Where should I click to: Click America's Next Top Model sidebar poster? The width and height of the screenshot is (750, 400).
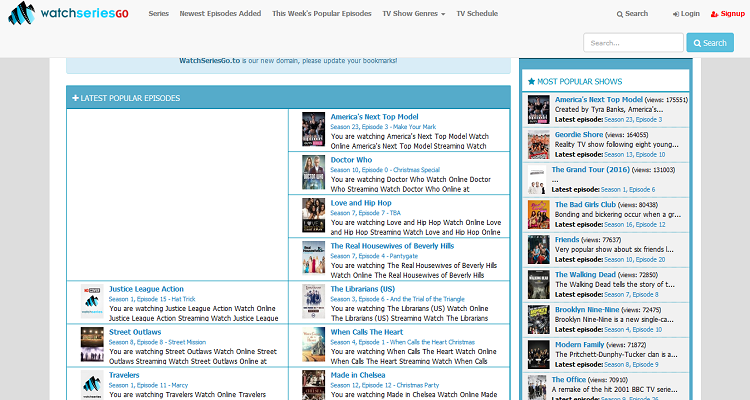(539, 110)
